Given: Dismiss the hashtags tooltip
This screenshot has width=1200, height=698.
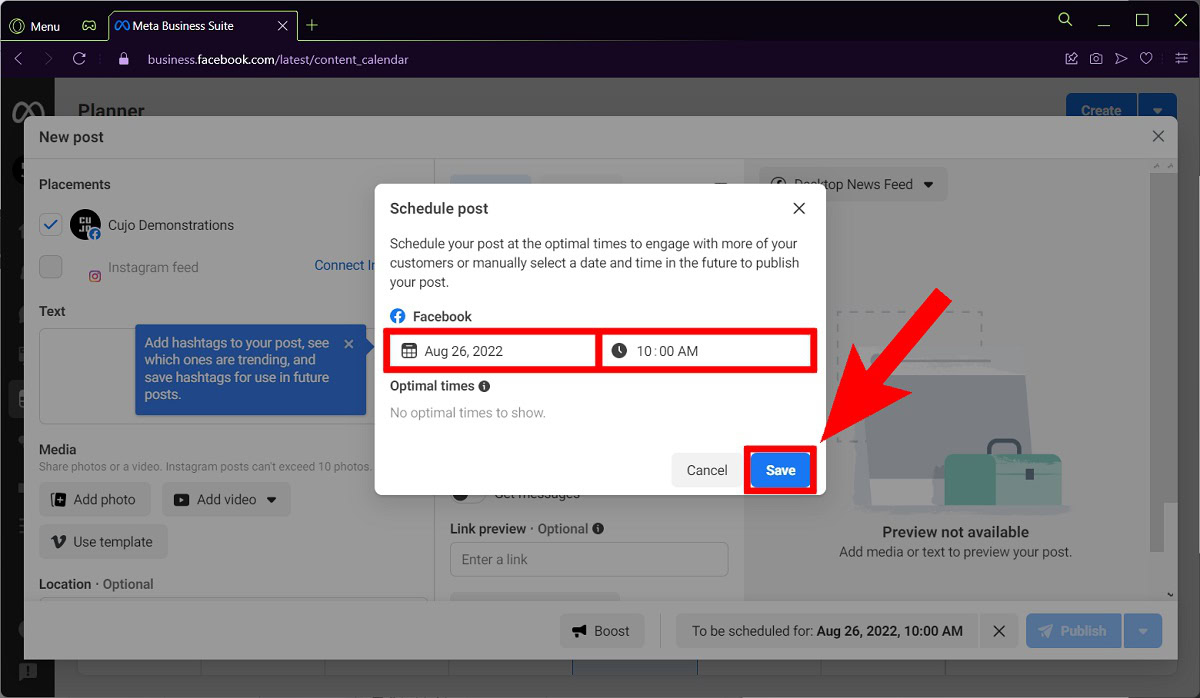Looking at the screenshot, I should point(348,344).
